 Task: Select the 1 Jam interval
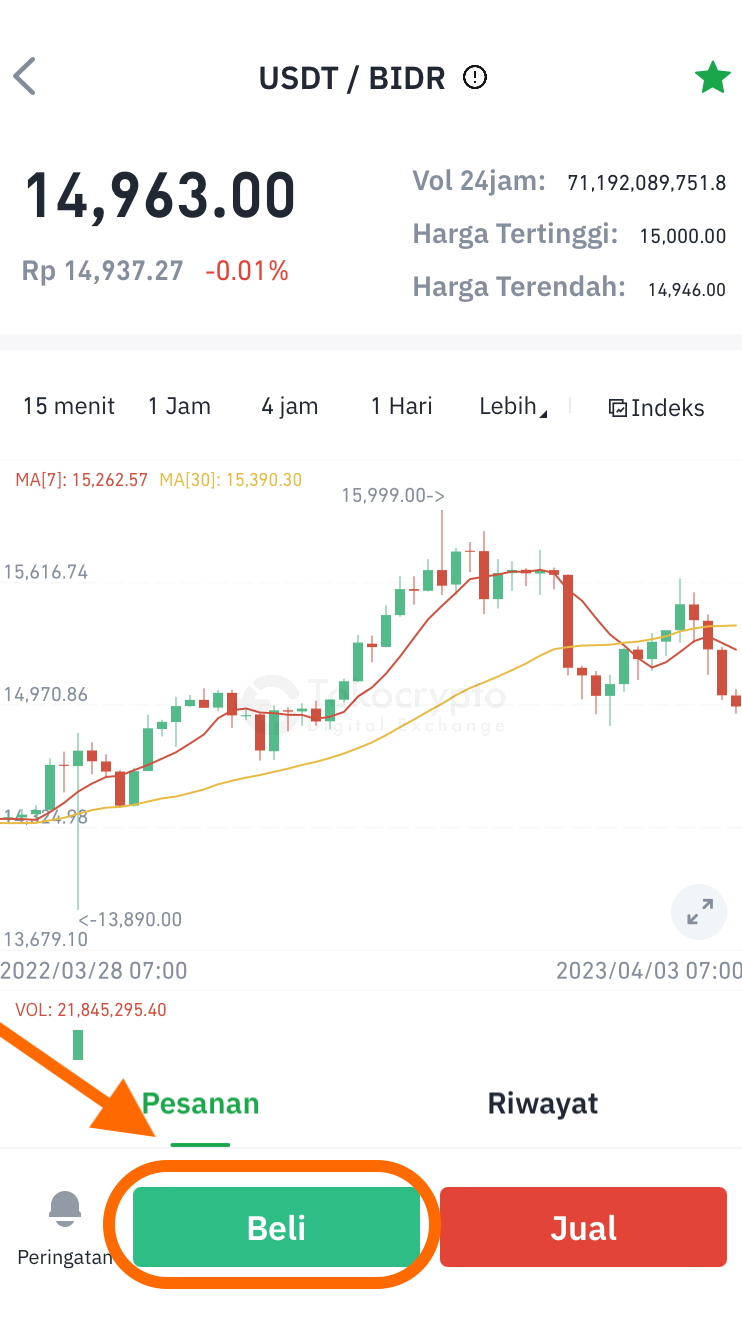[179, 406]
